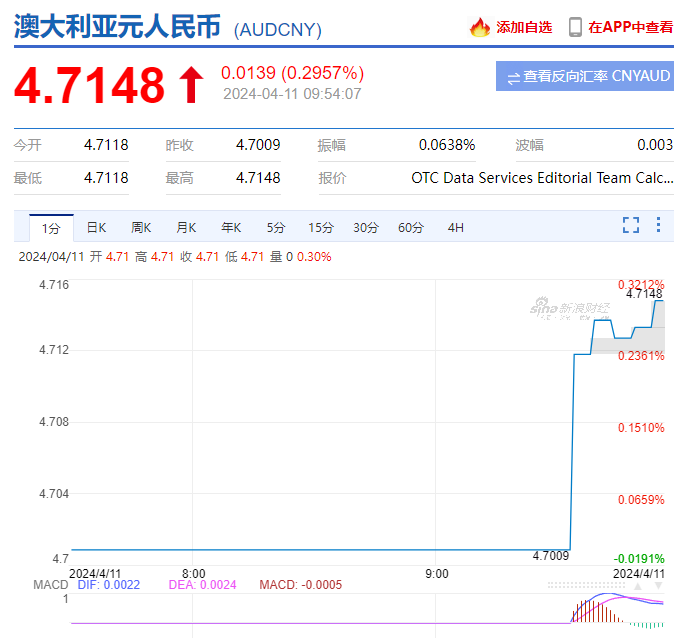
Task: Choose the 15分 interval tab
Action: (x=320, y=228)
